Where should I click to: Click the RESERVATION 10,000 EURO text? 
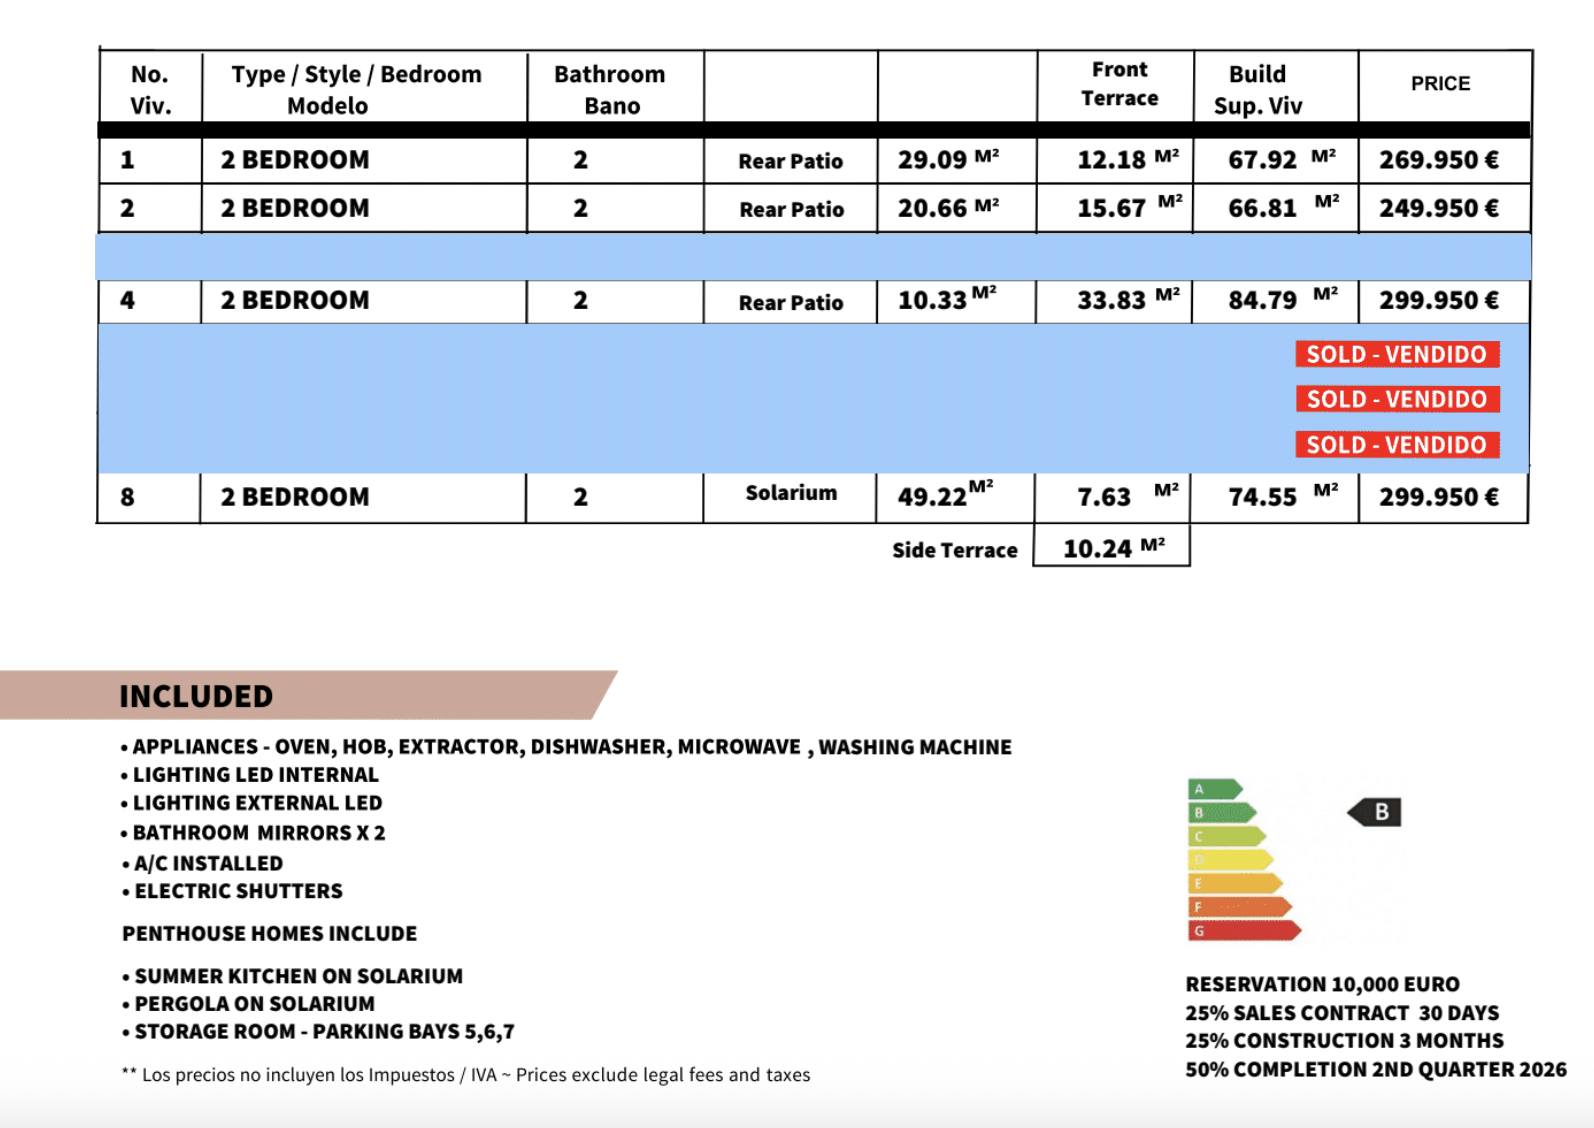pos(1322,985)
